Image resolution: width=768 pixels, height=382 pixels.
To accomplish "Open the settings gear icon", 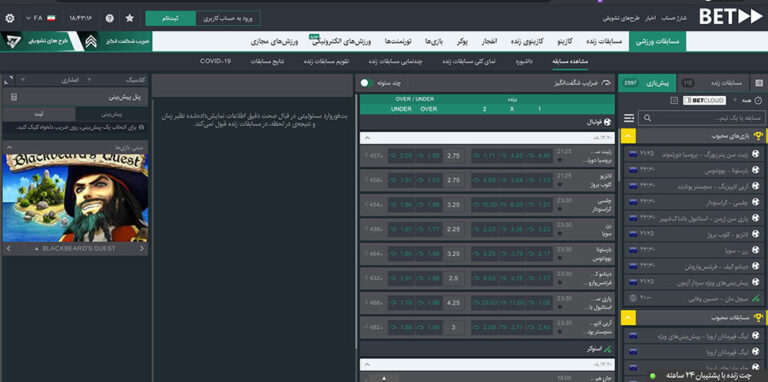I will (x=9, y=18).
